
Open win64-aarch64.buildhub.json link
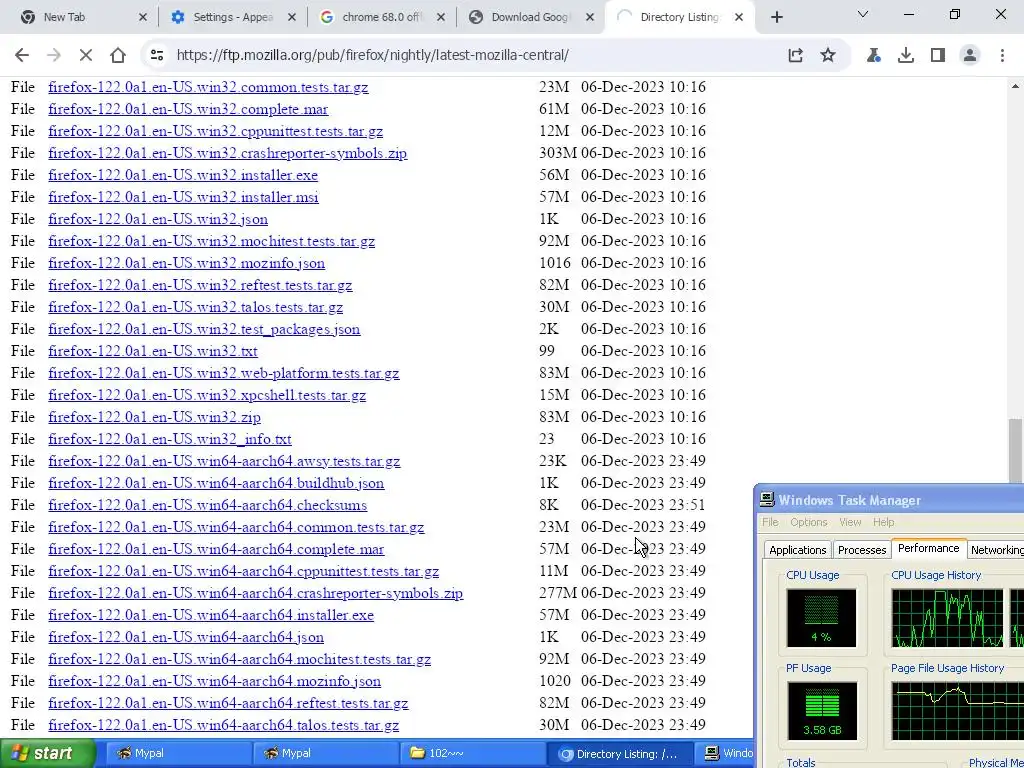(216, 483)
